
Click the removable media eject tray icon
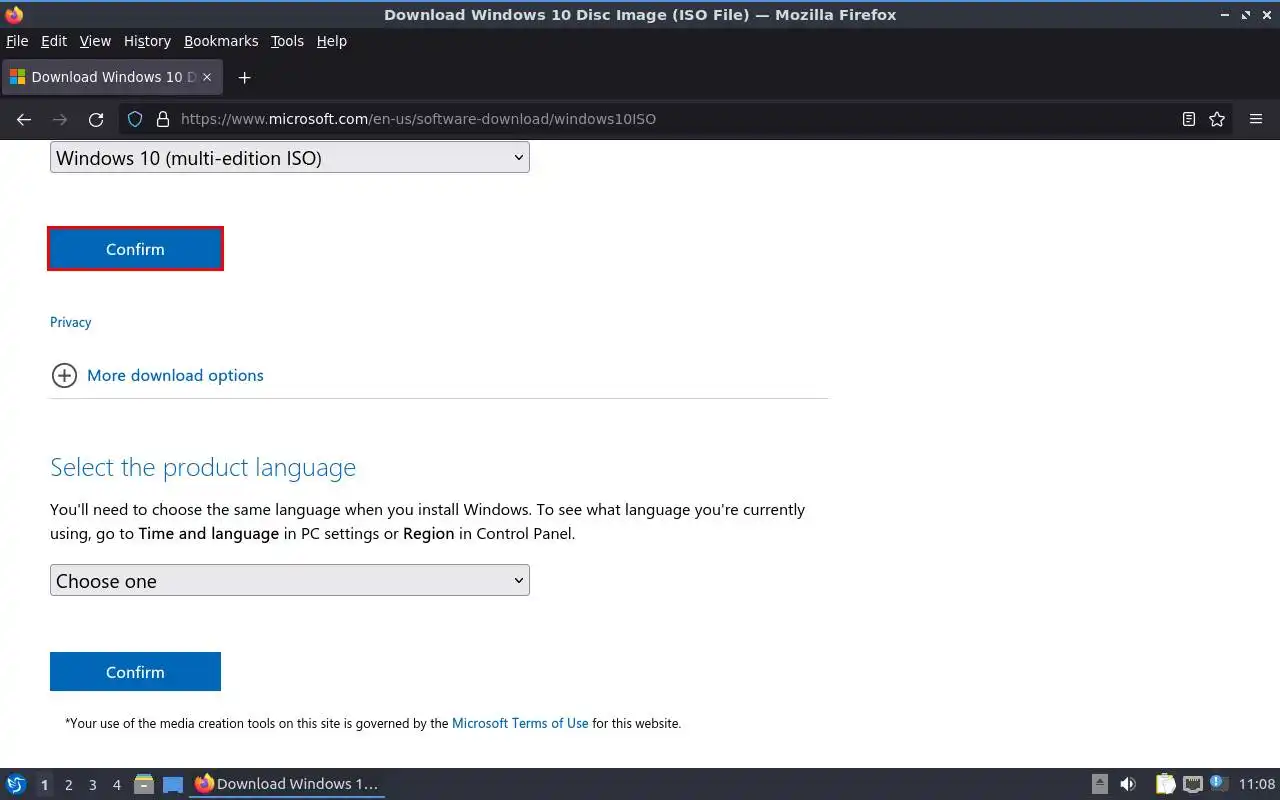click(x=1100, y=784)
